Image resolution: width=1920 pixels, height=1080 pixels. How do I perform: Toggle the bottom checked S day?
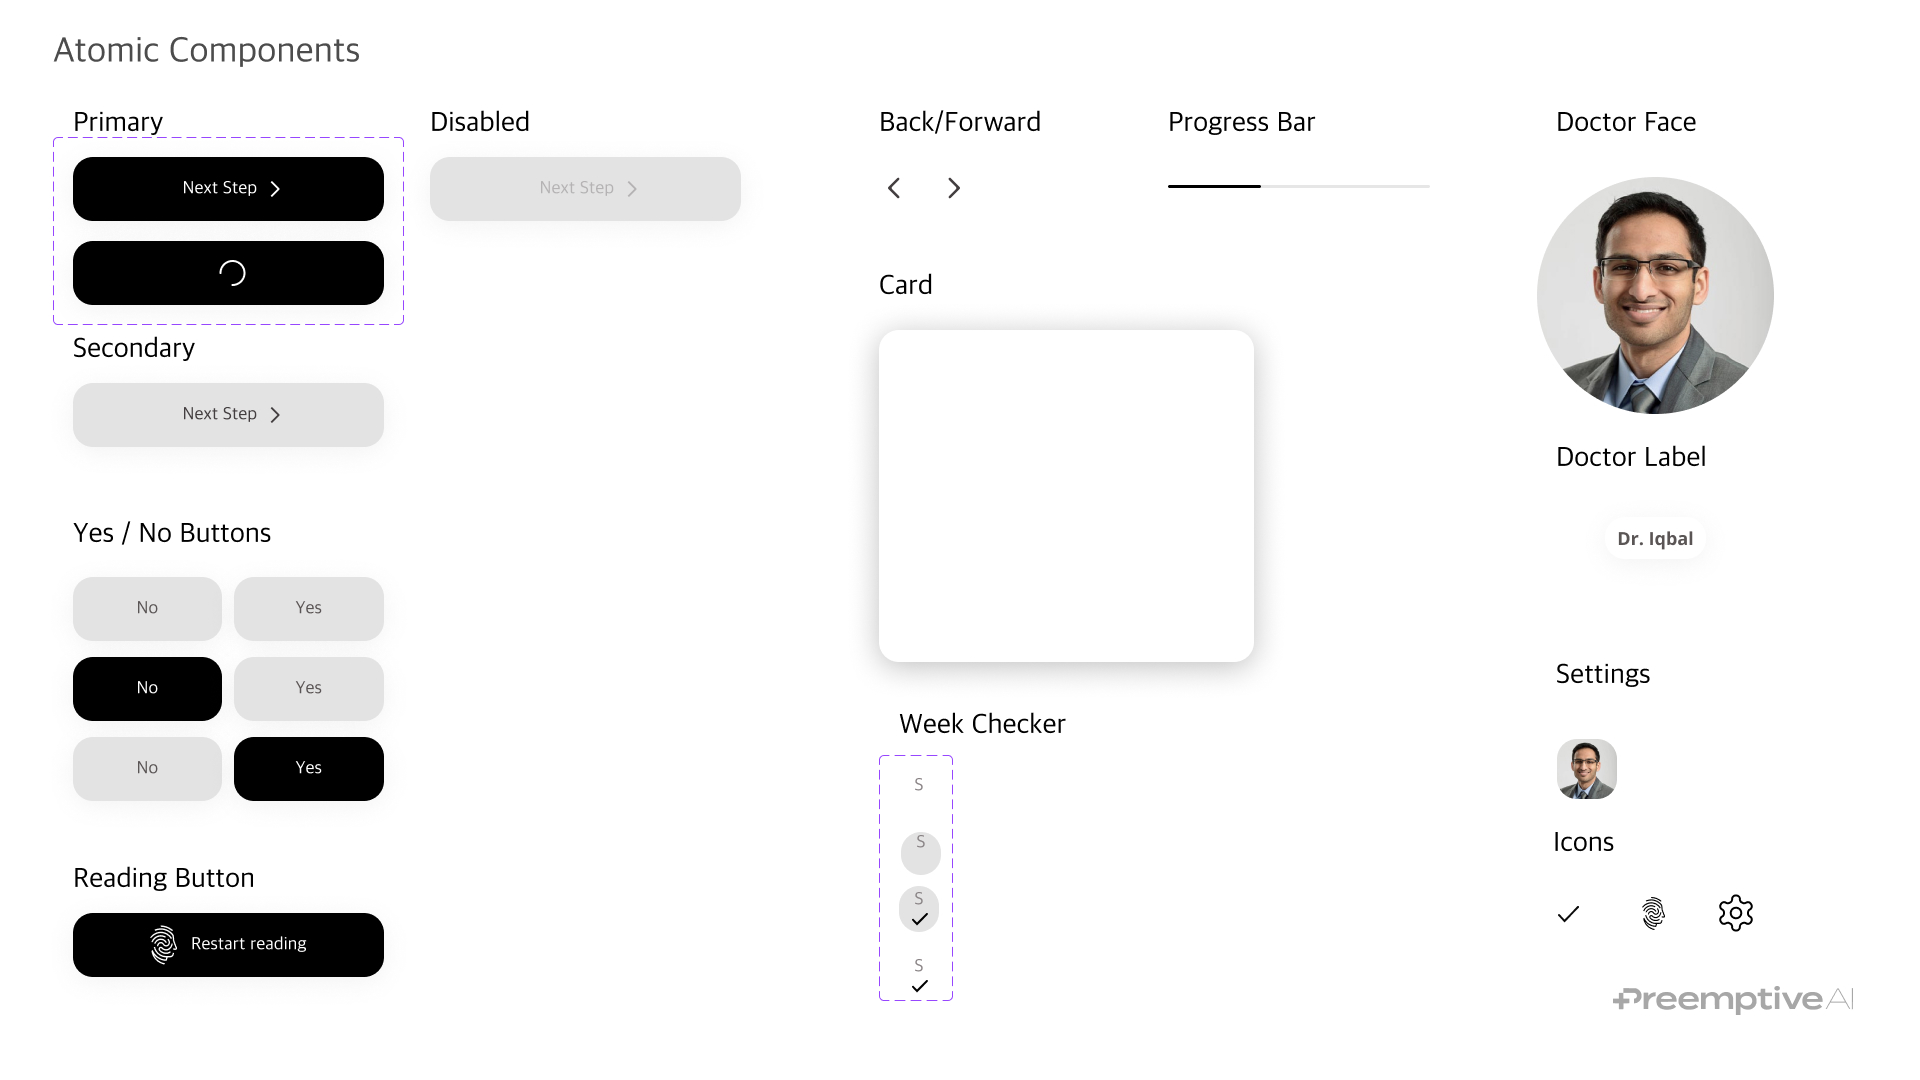919,975
